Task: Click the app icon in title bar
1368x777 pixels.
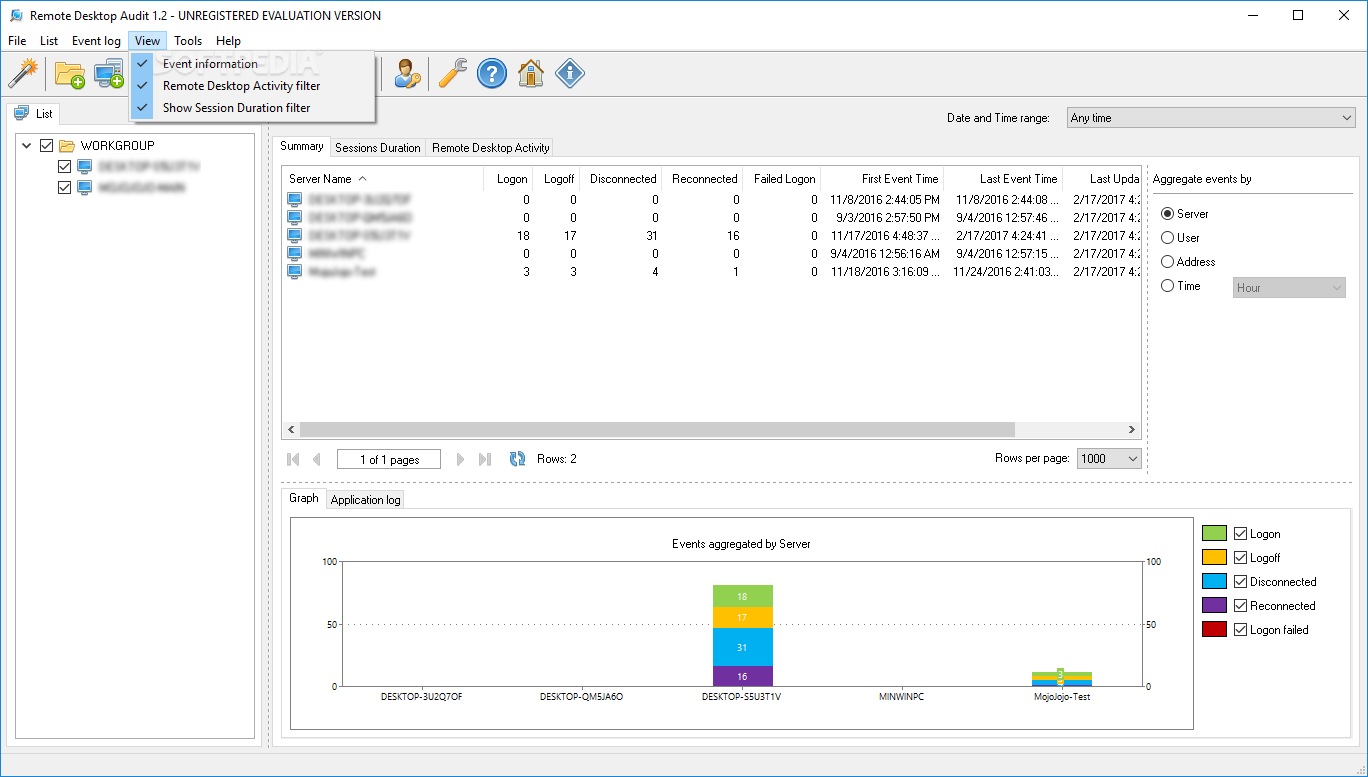Action: point(16,15)
